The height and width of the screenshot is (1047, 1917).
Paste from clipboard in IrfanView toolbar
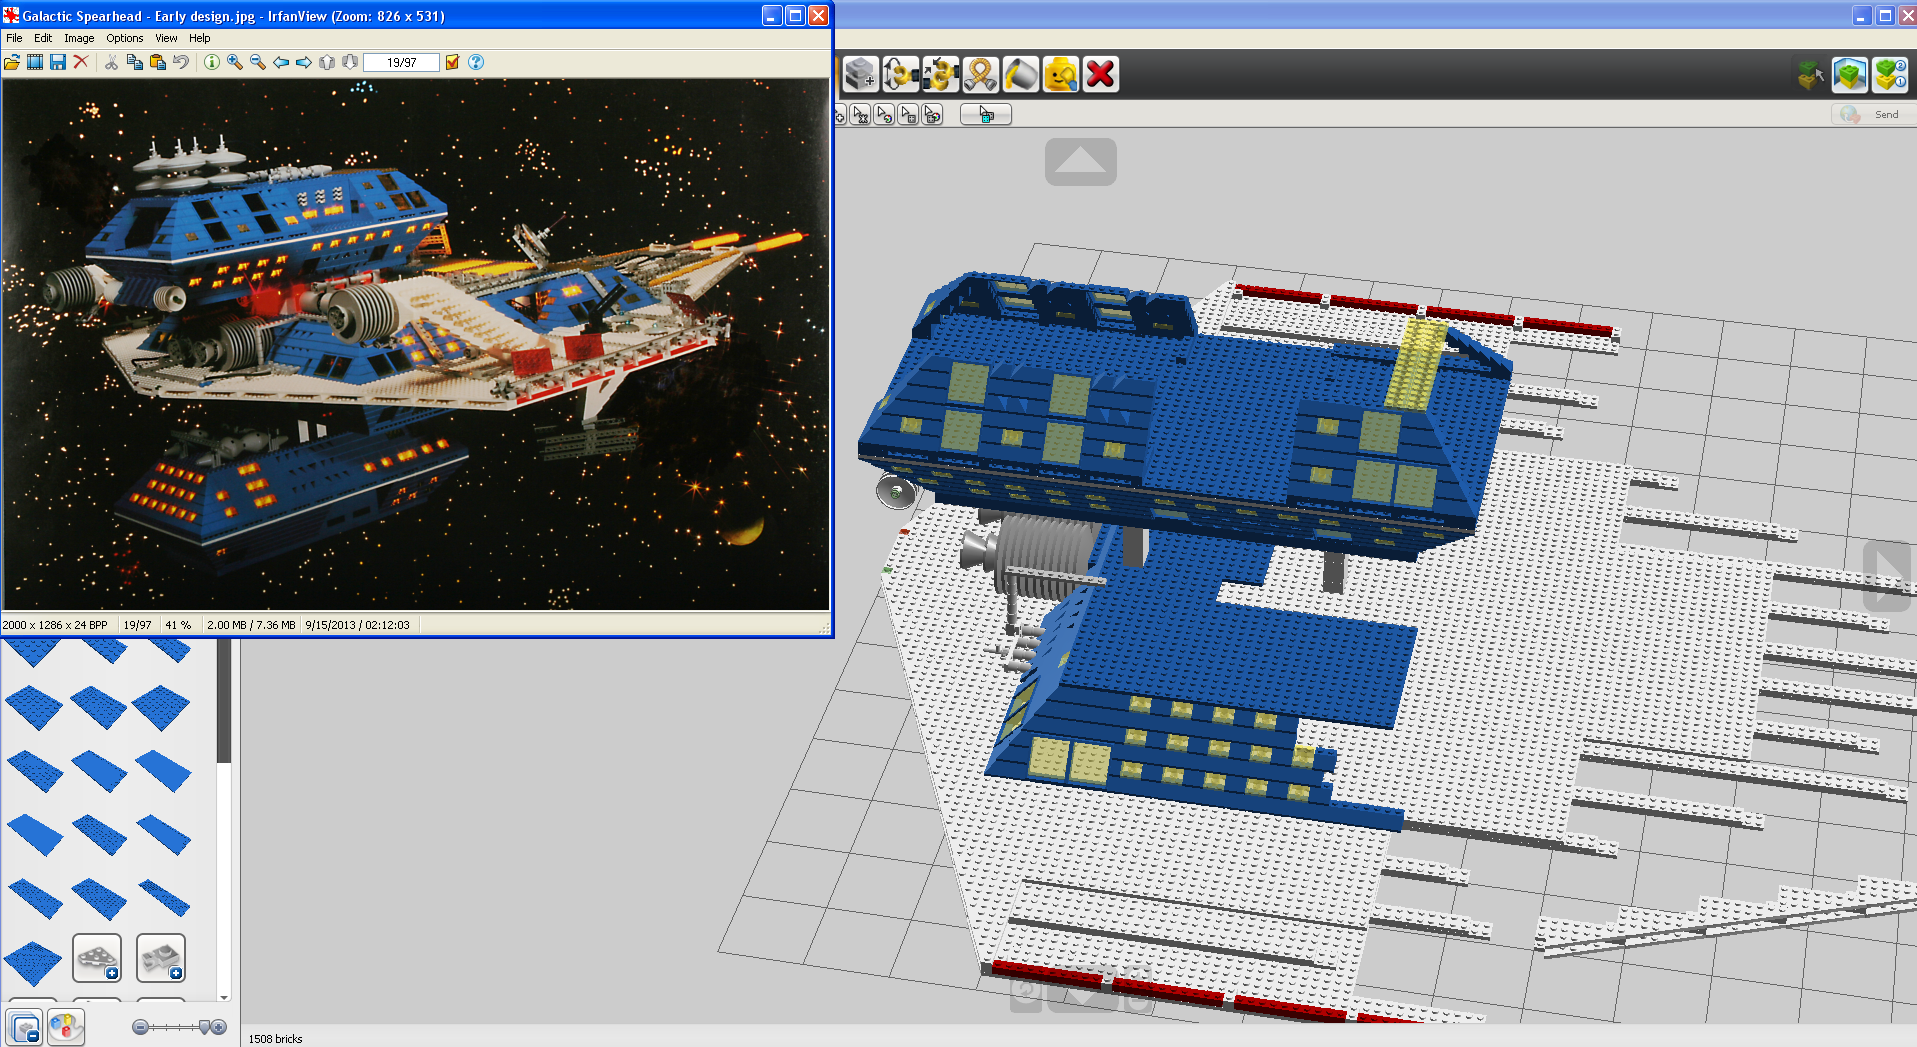pyautogui.click(x=157, y=62)
